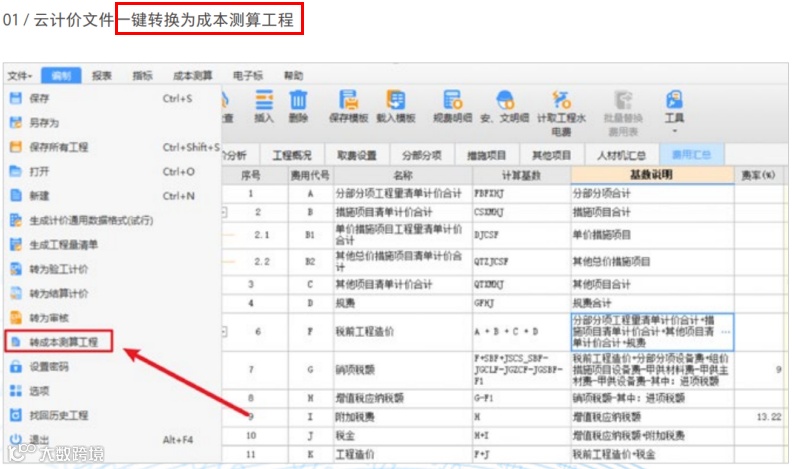The height and width of the screenshot is (469, 792).
Task: Collapse row 6 税前工程造价 expander
Action: click(x=224, y=332)
